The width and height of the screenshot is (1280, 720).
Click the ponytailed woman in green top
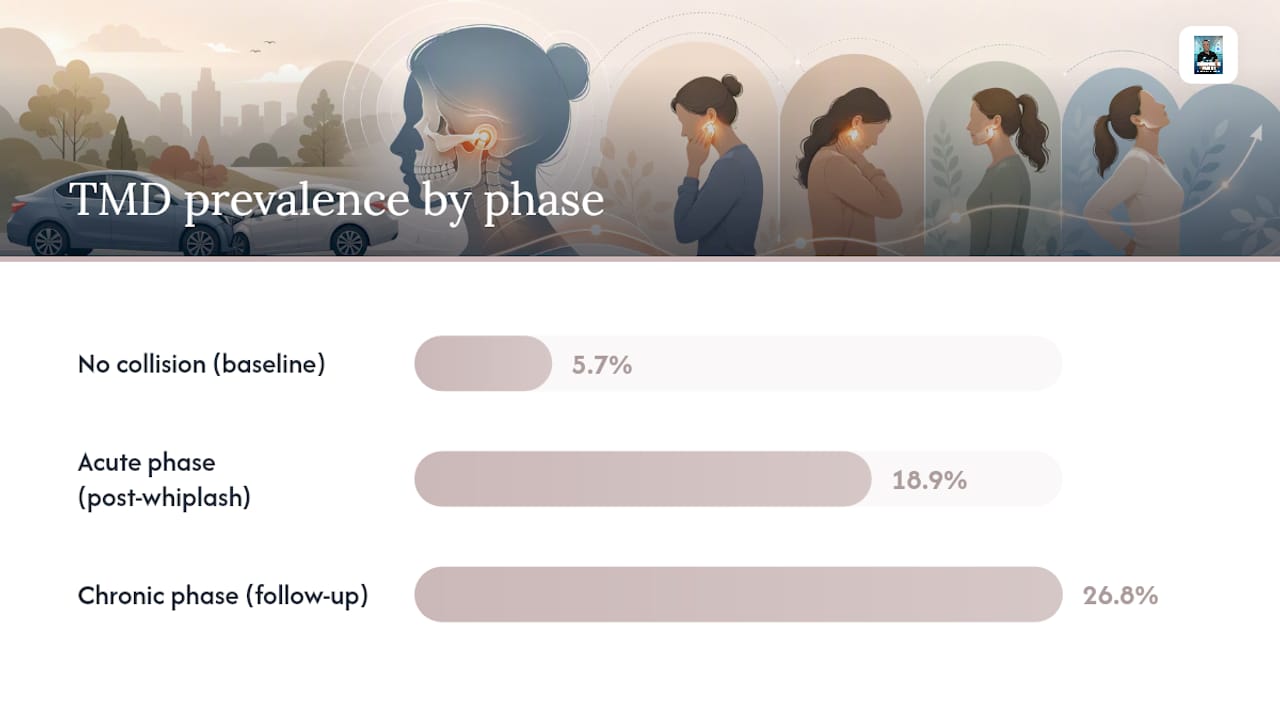coord(1000,170)
